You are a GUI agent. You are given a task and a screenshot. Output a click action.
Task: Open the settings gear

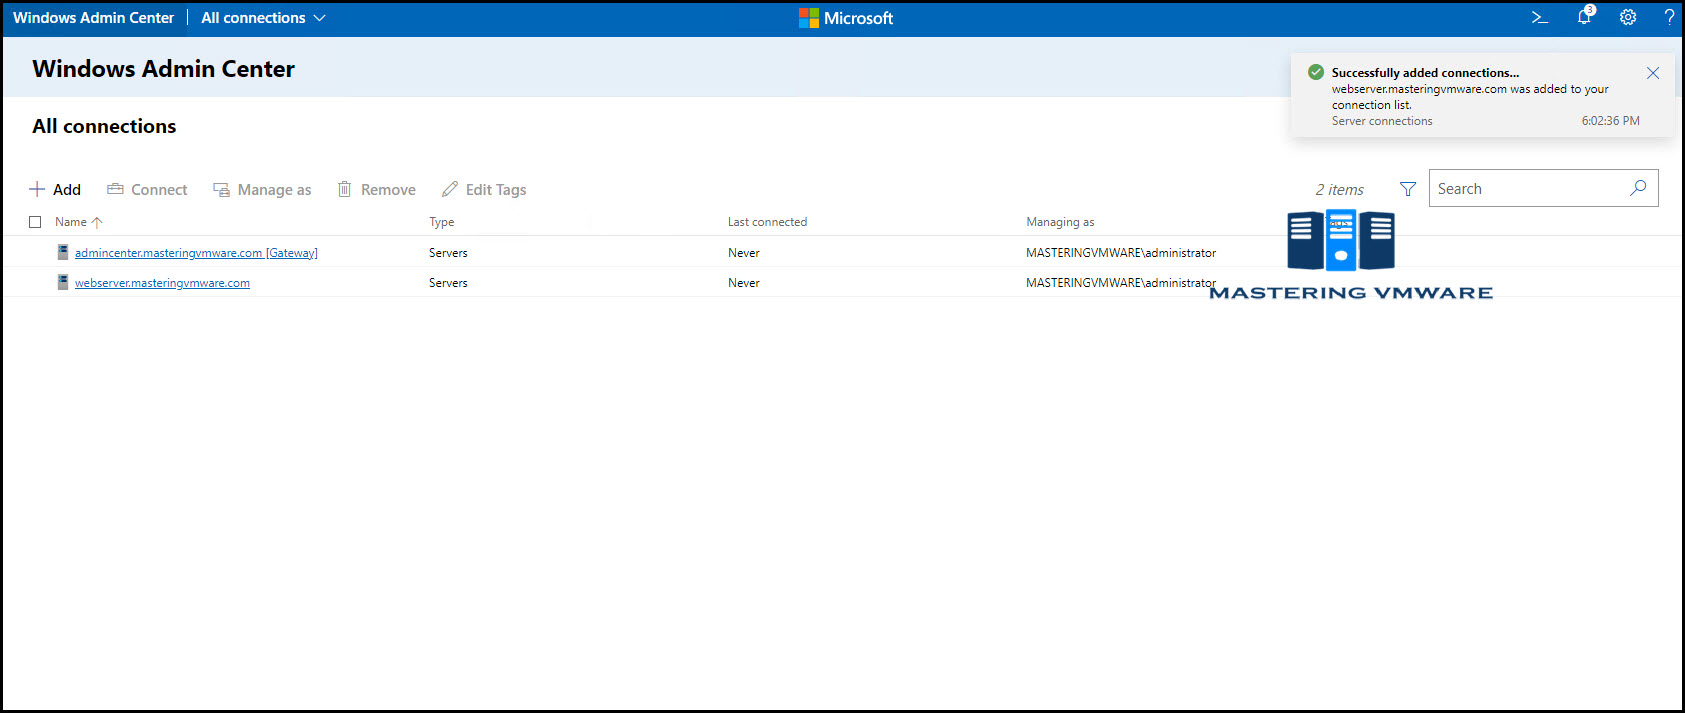click(1628, 18)
